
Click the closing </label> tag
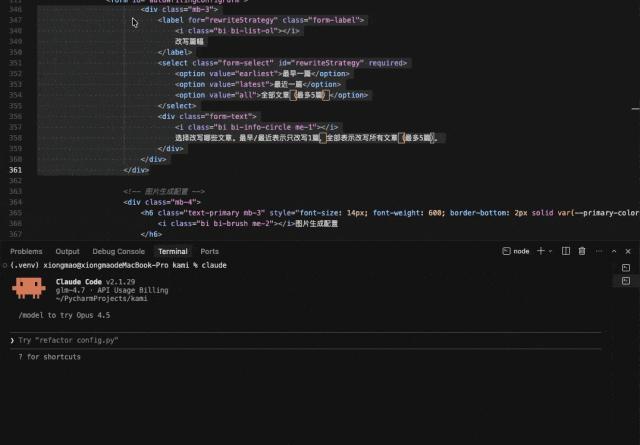click(175, 52)
